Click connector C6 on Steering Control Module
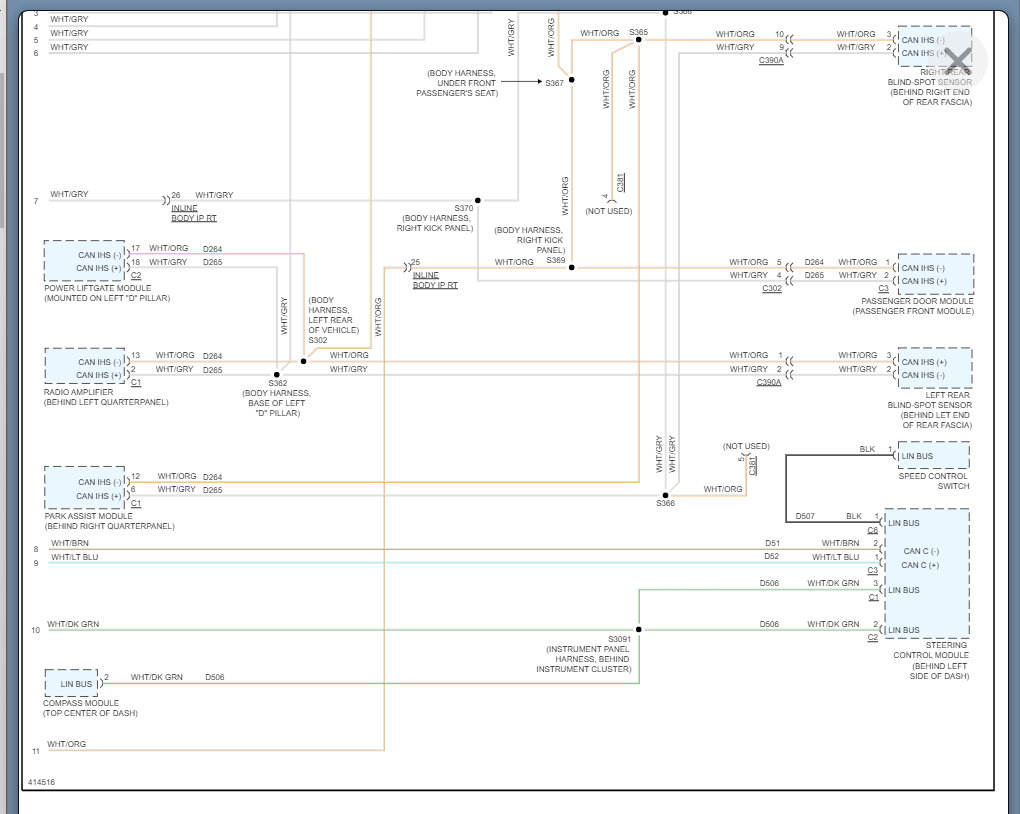Viewport: 1020px width, 814px height. coord(872,530)
